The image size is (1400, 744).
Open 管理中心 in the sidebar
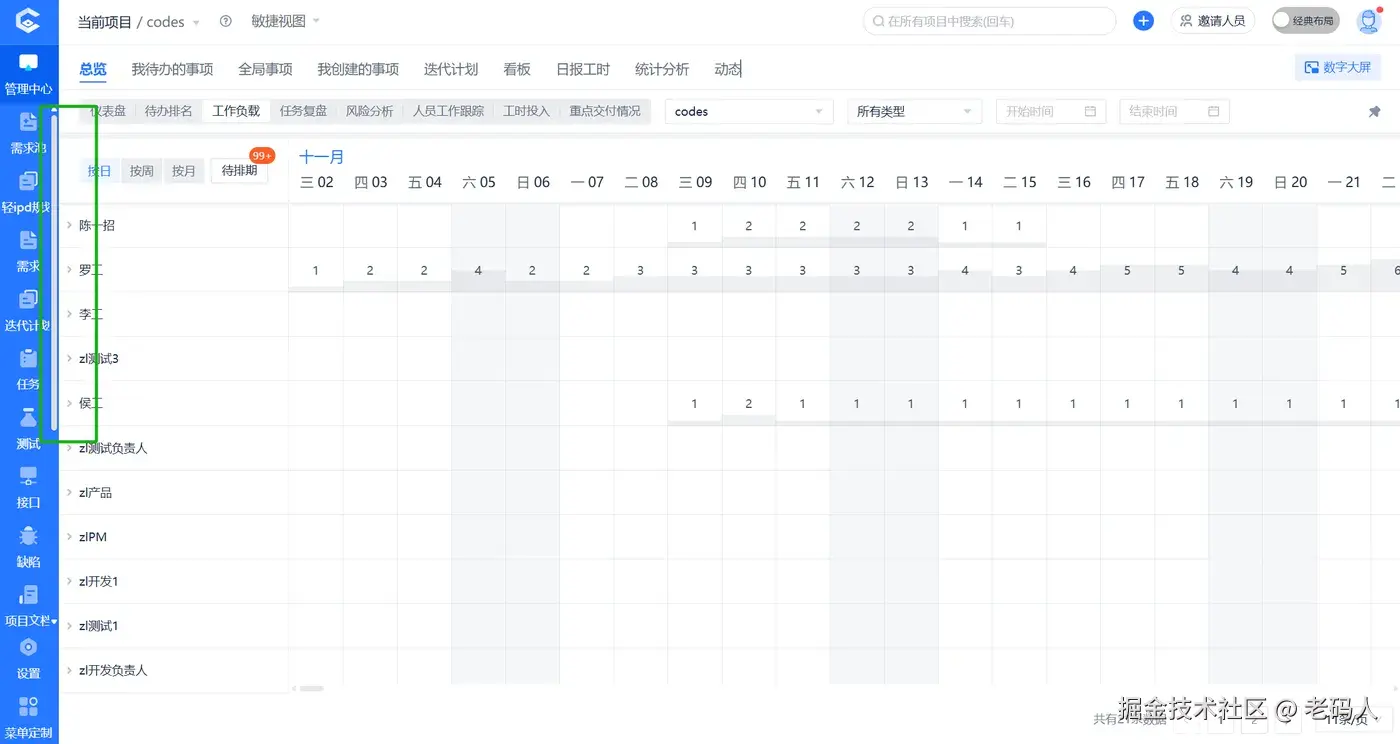tap(28, 74)
